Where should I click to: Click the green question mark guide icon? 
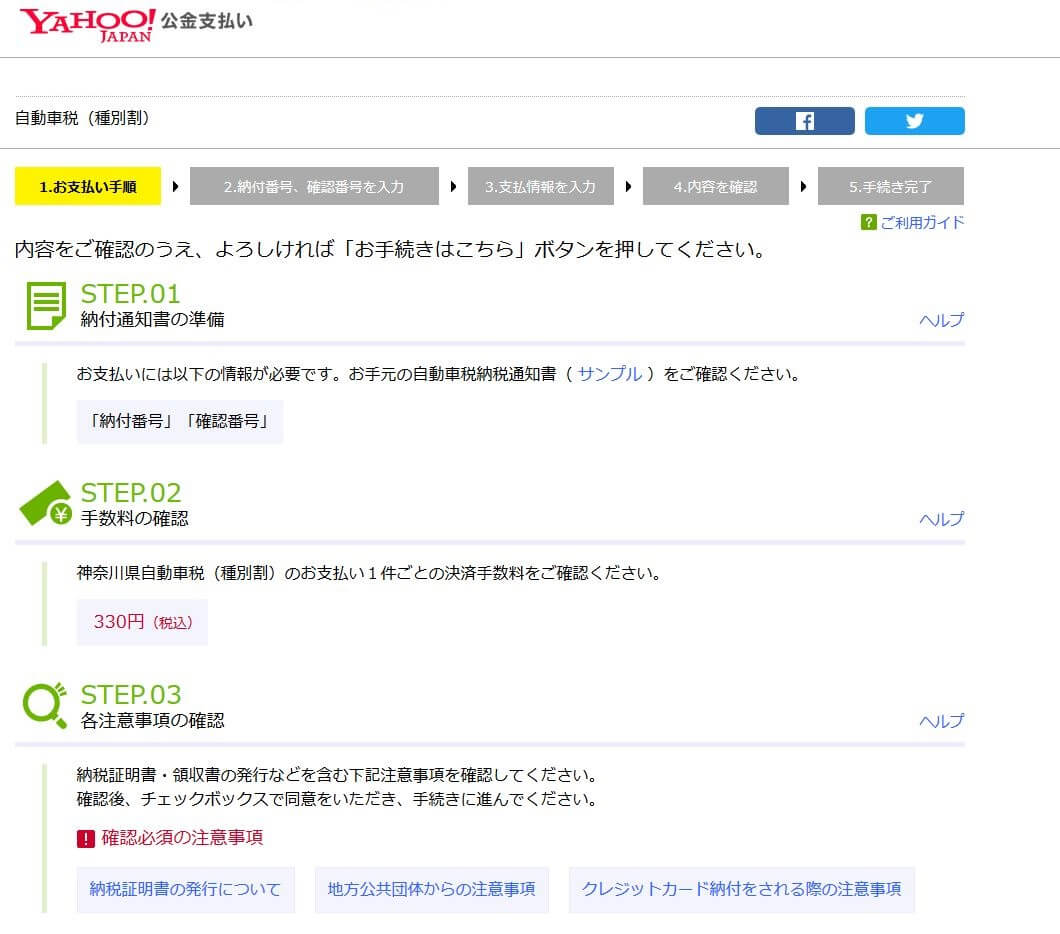coord(868,222)
